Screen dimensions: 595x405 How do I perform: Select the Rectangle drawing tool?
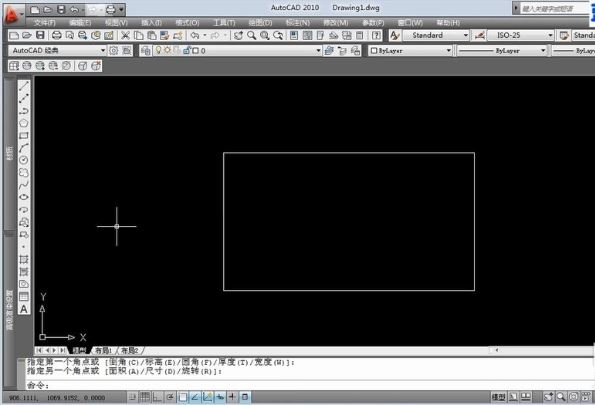tap(24, 136)
